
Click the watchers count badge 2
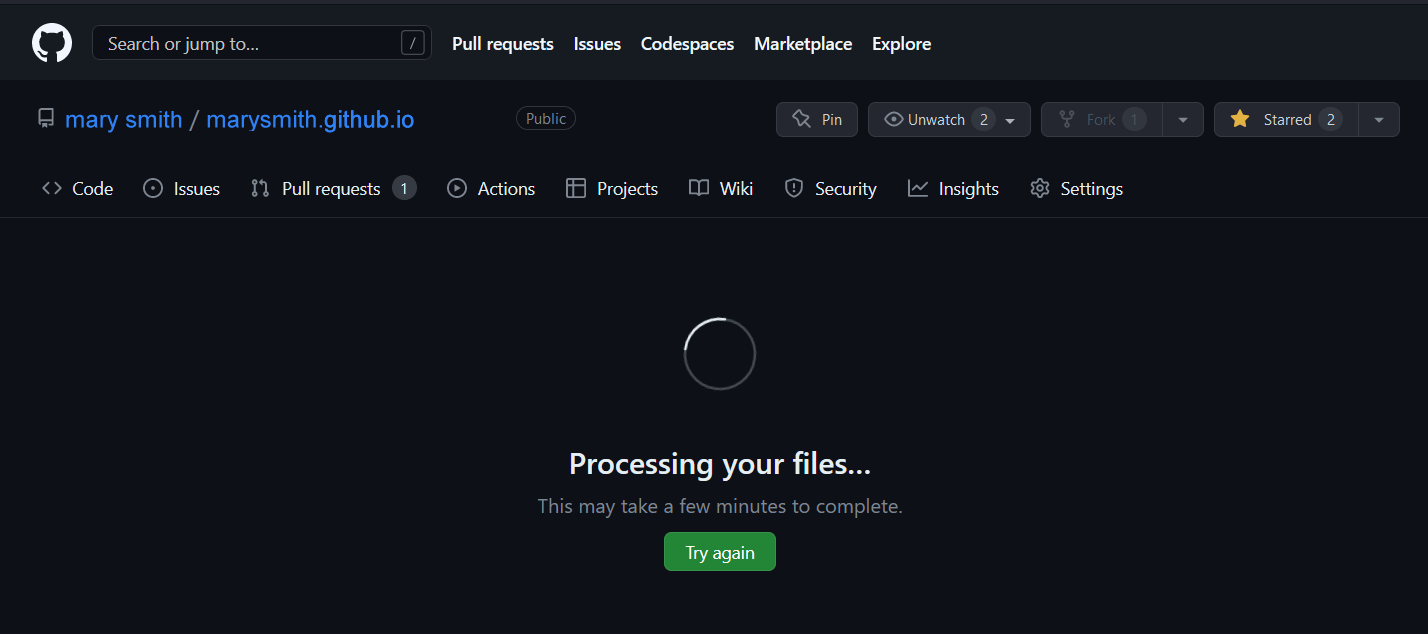983,120
